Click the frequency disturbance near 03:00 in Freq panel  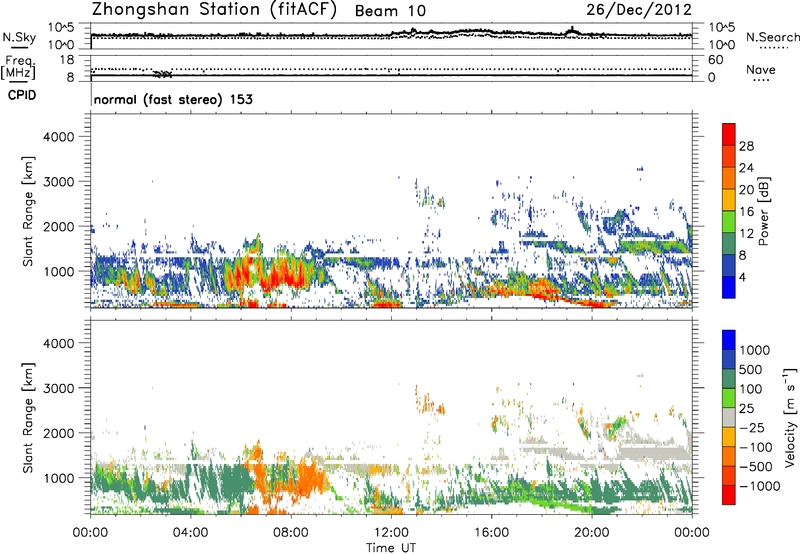(163, 74)
